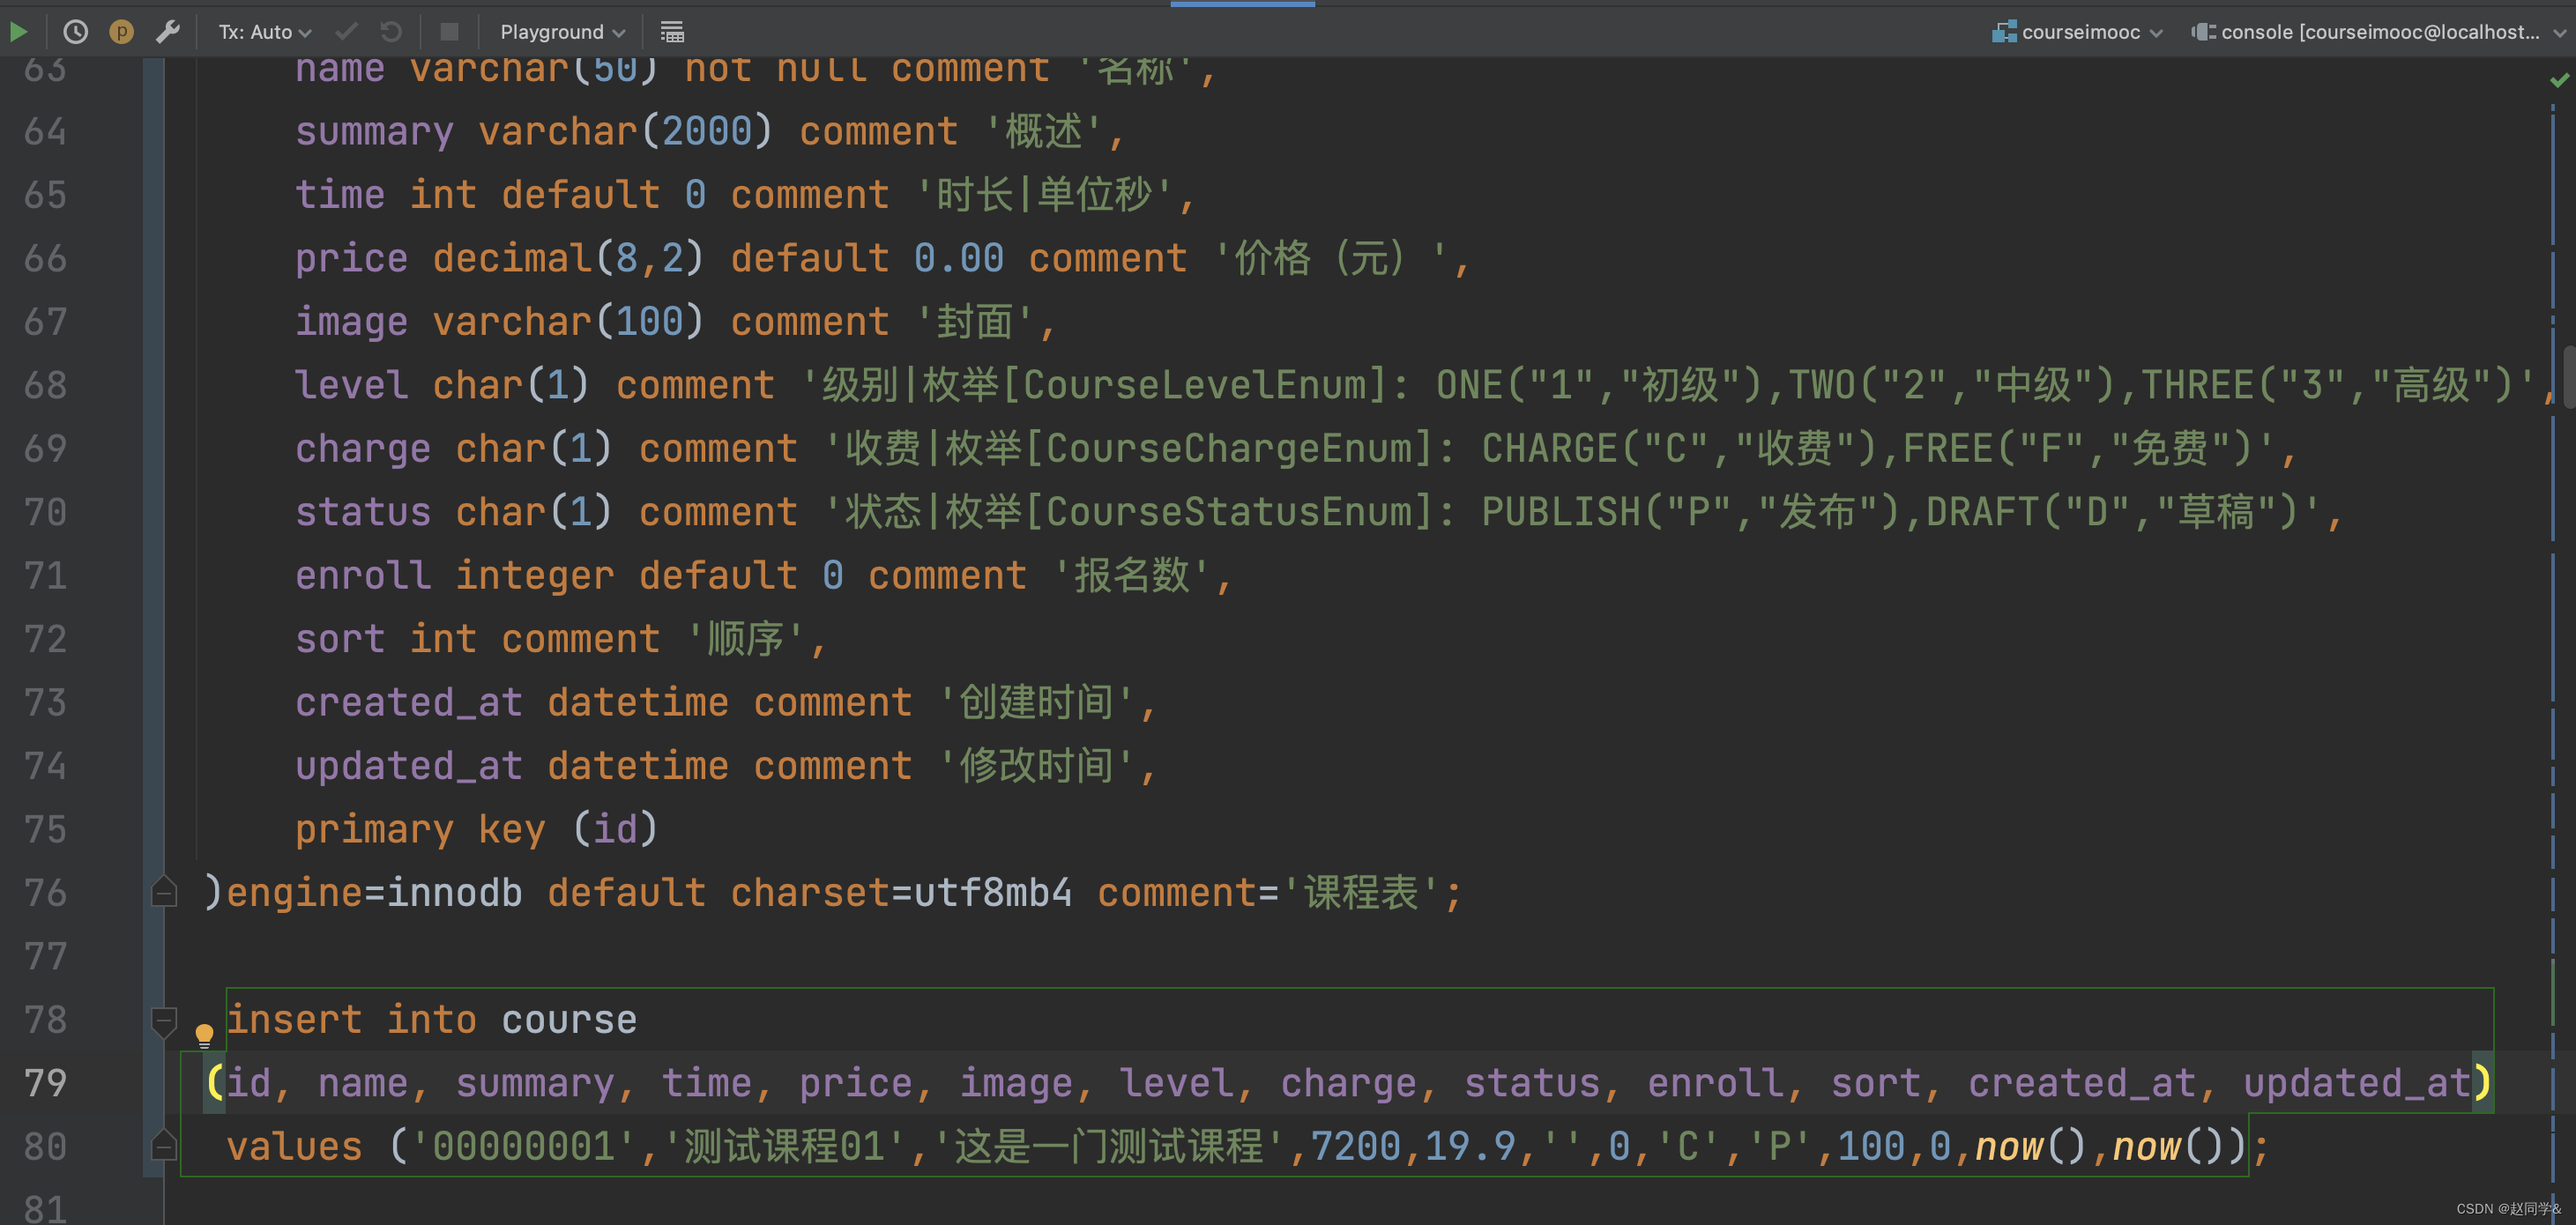
Task: Open the courseimooc schema dropdown
Action: pyautogui.click(x=2080, y=32)
